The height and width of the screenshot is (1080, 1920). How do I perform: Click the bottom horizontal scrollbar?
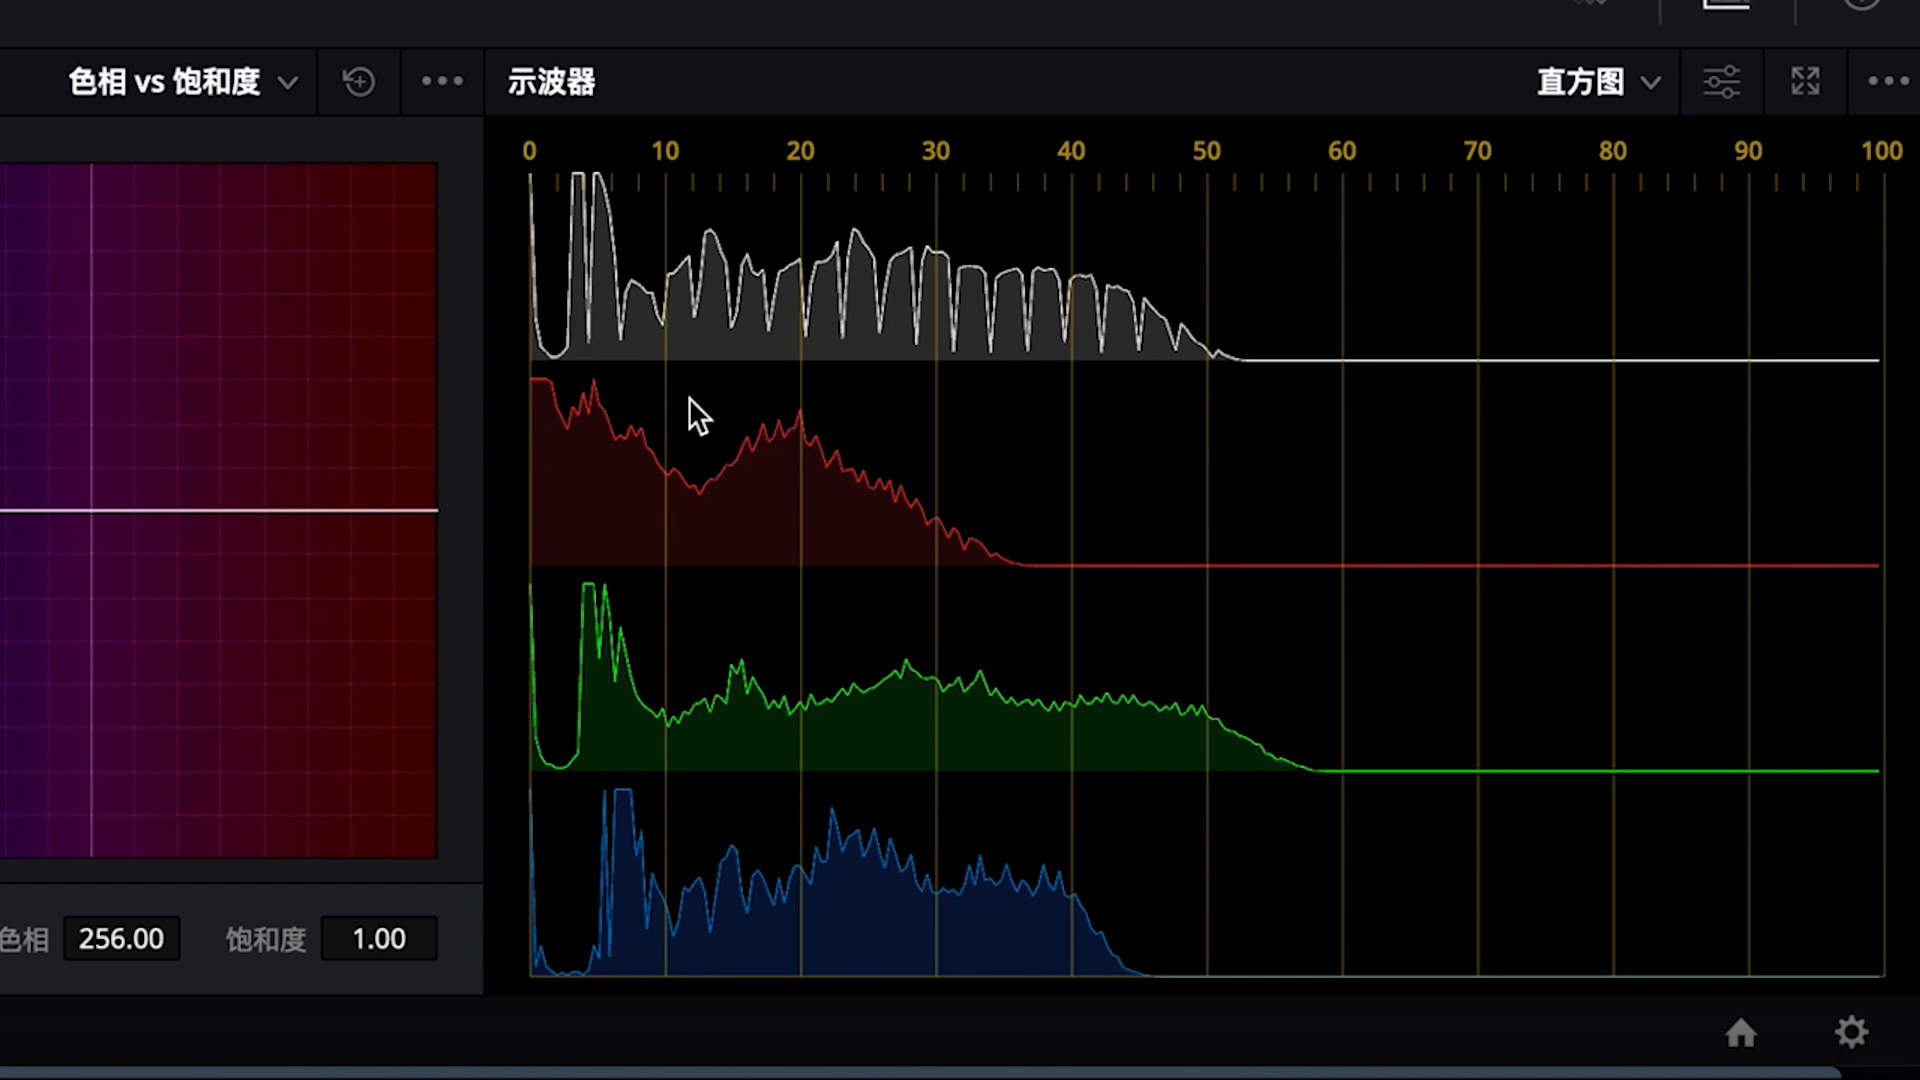point(920,1073)
